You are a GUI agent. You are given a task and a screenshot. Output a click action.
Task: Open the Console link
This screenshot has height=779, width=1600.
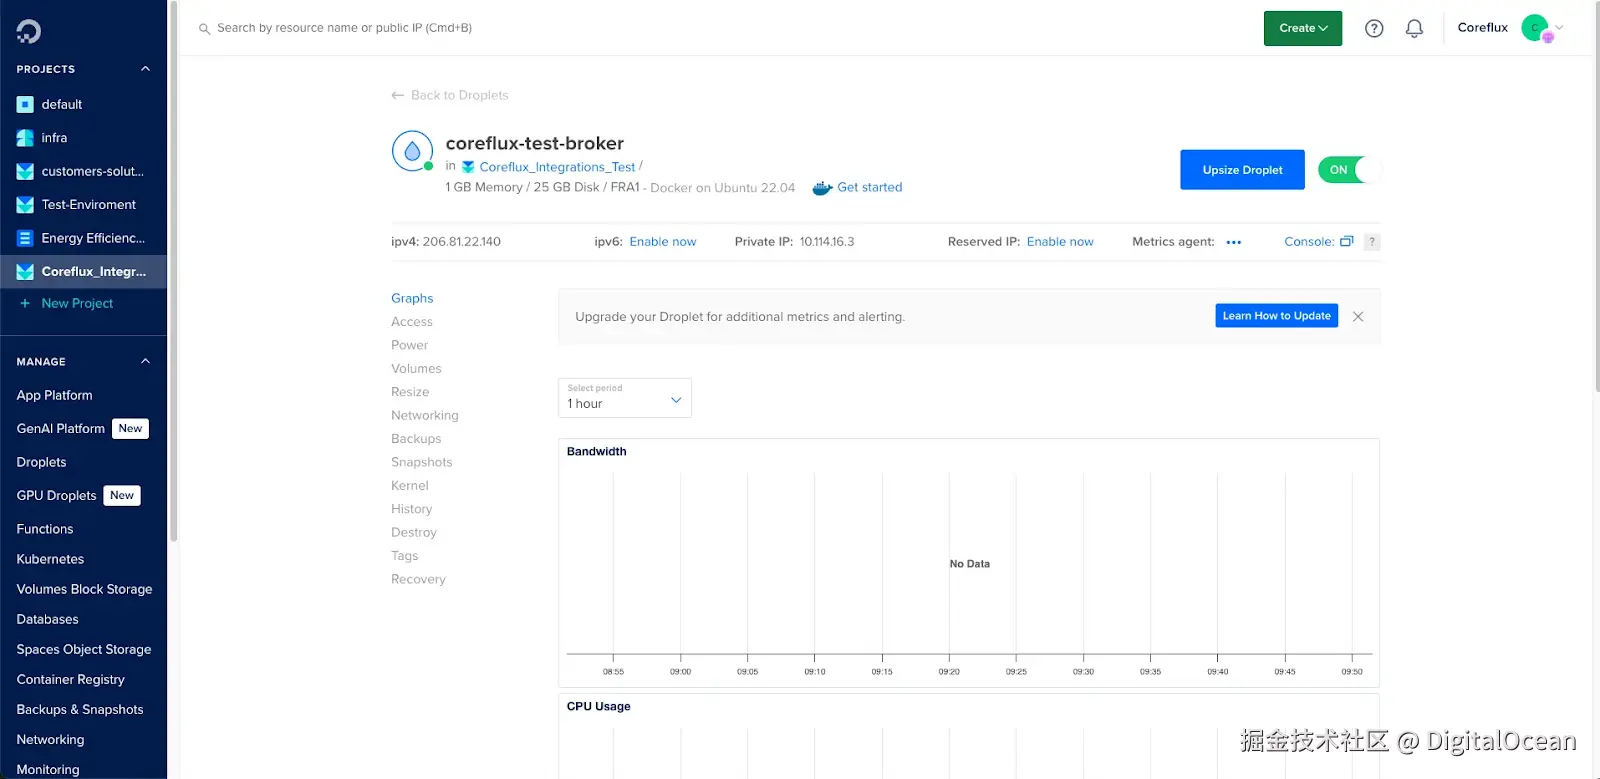pyautogui.click(x=1309, y=242)
